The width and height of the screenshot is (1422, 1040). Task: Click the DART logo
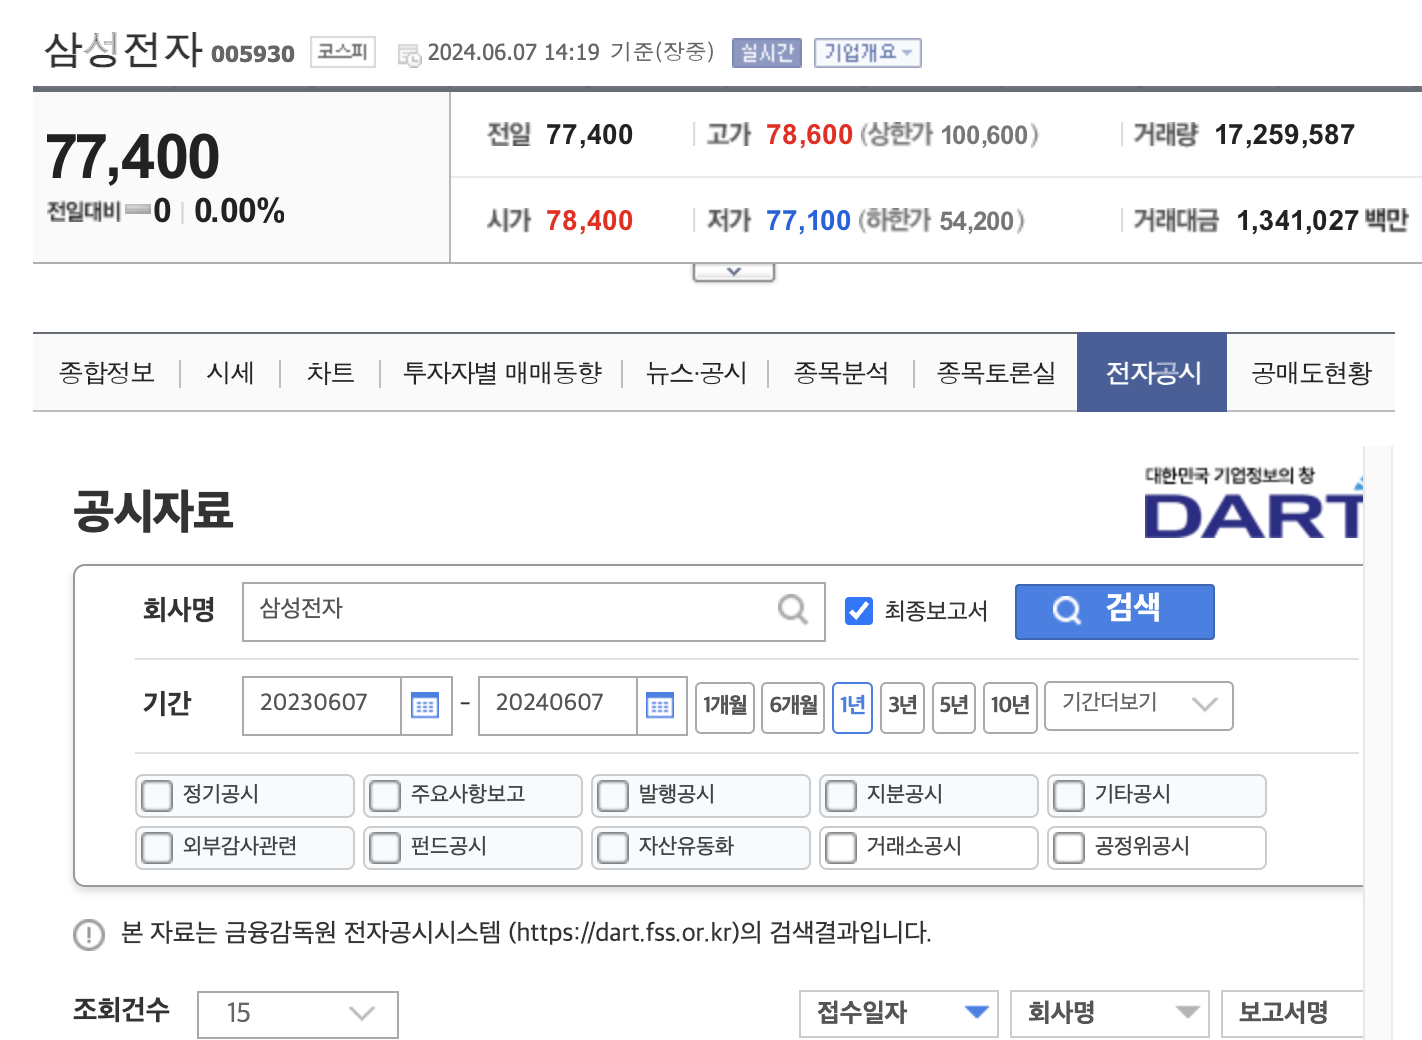pos(1253,504)
